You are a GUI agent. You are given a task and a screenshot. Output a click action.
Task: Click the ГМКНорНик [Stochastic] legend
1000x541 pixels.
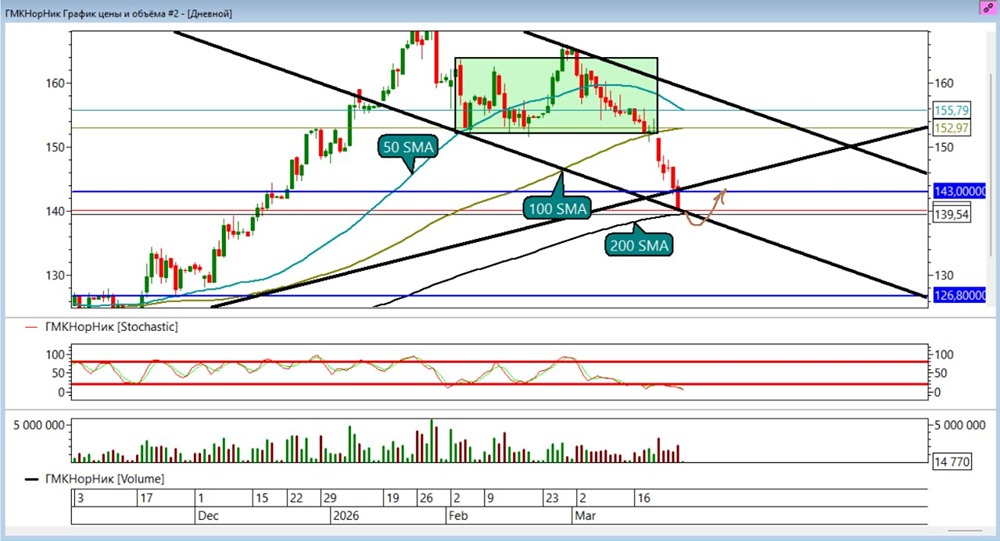coord(111,327)
